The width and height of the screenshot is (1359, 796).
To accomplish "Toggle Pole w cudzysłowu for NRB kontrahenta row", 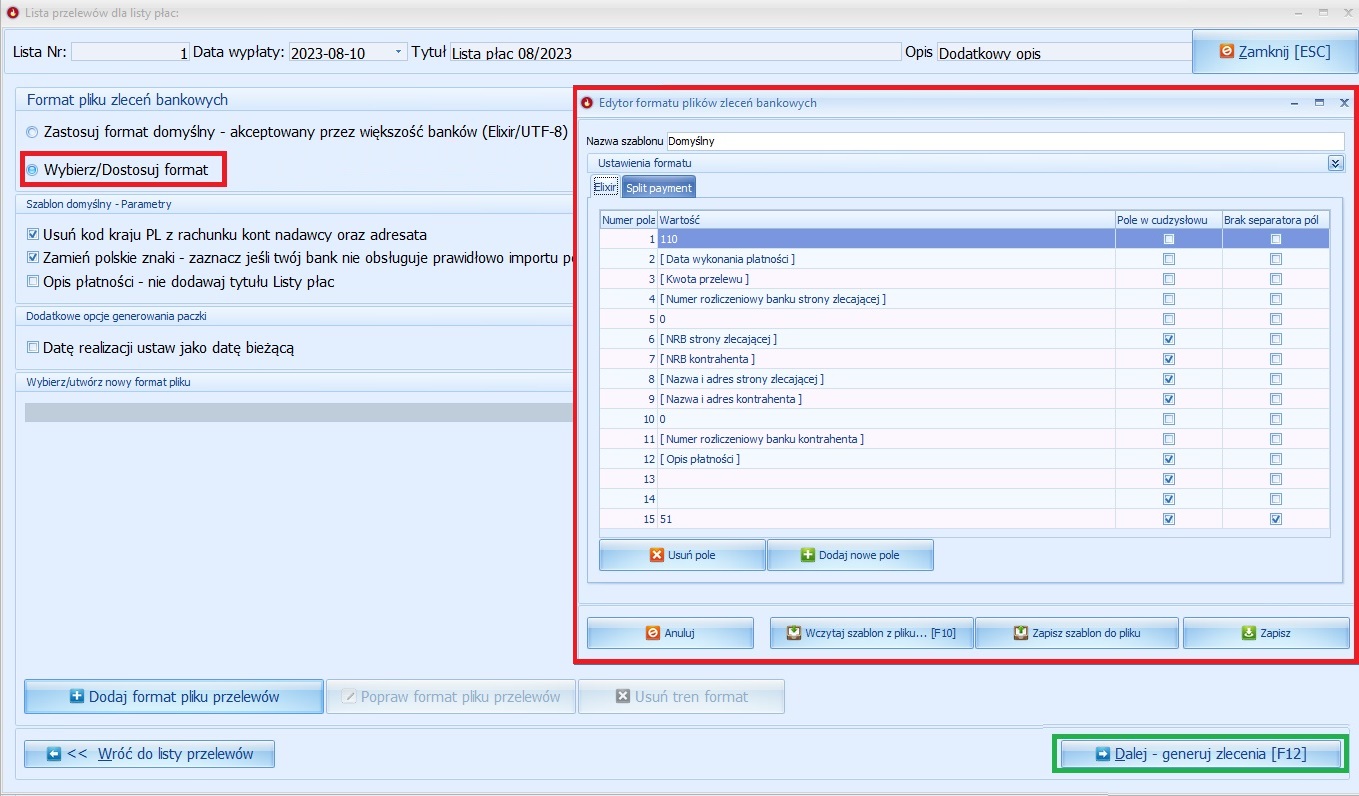I will coord(1169,359).
